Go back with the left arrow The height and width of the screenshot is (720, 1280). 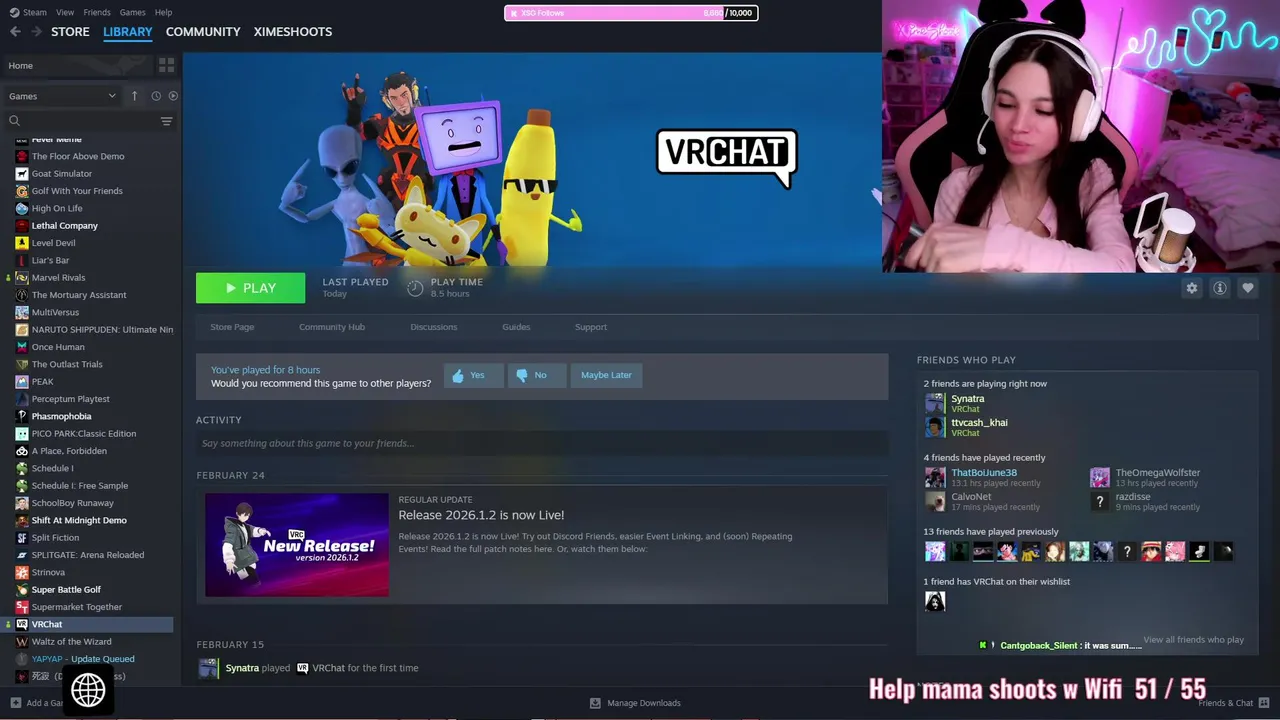click(x=15, y=31)
